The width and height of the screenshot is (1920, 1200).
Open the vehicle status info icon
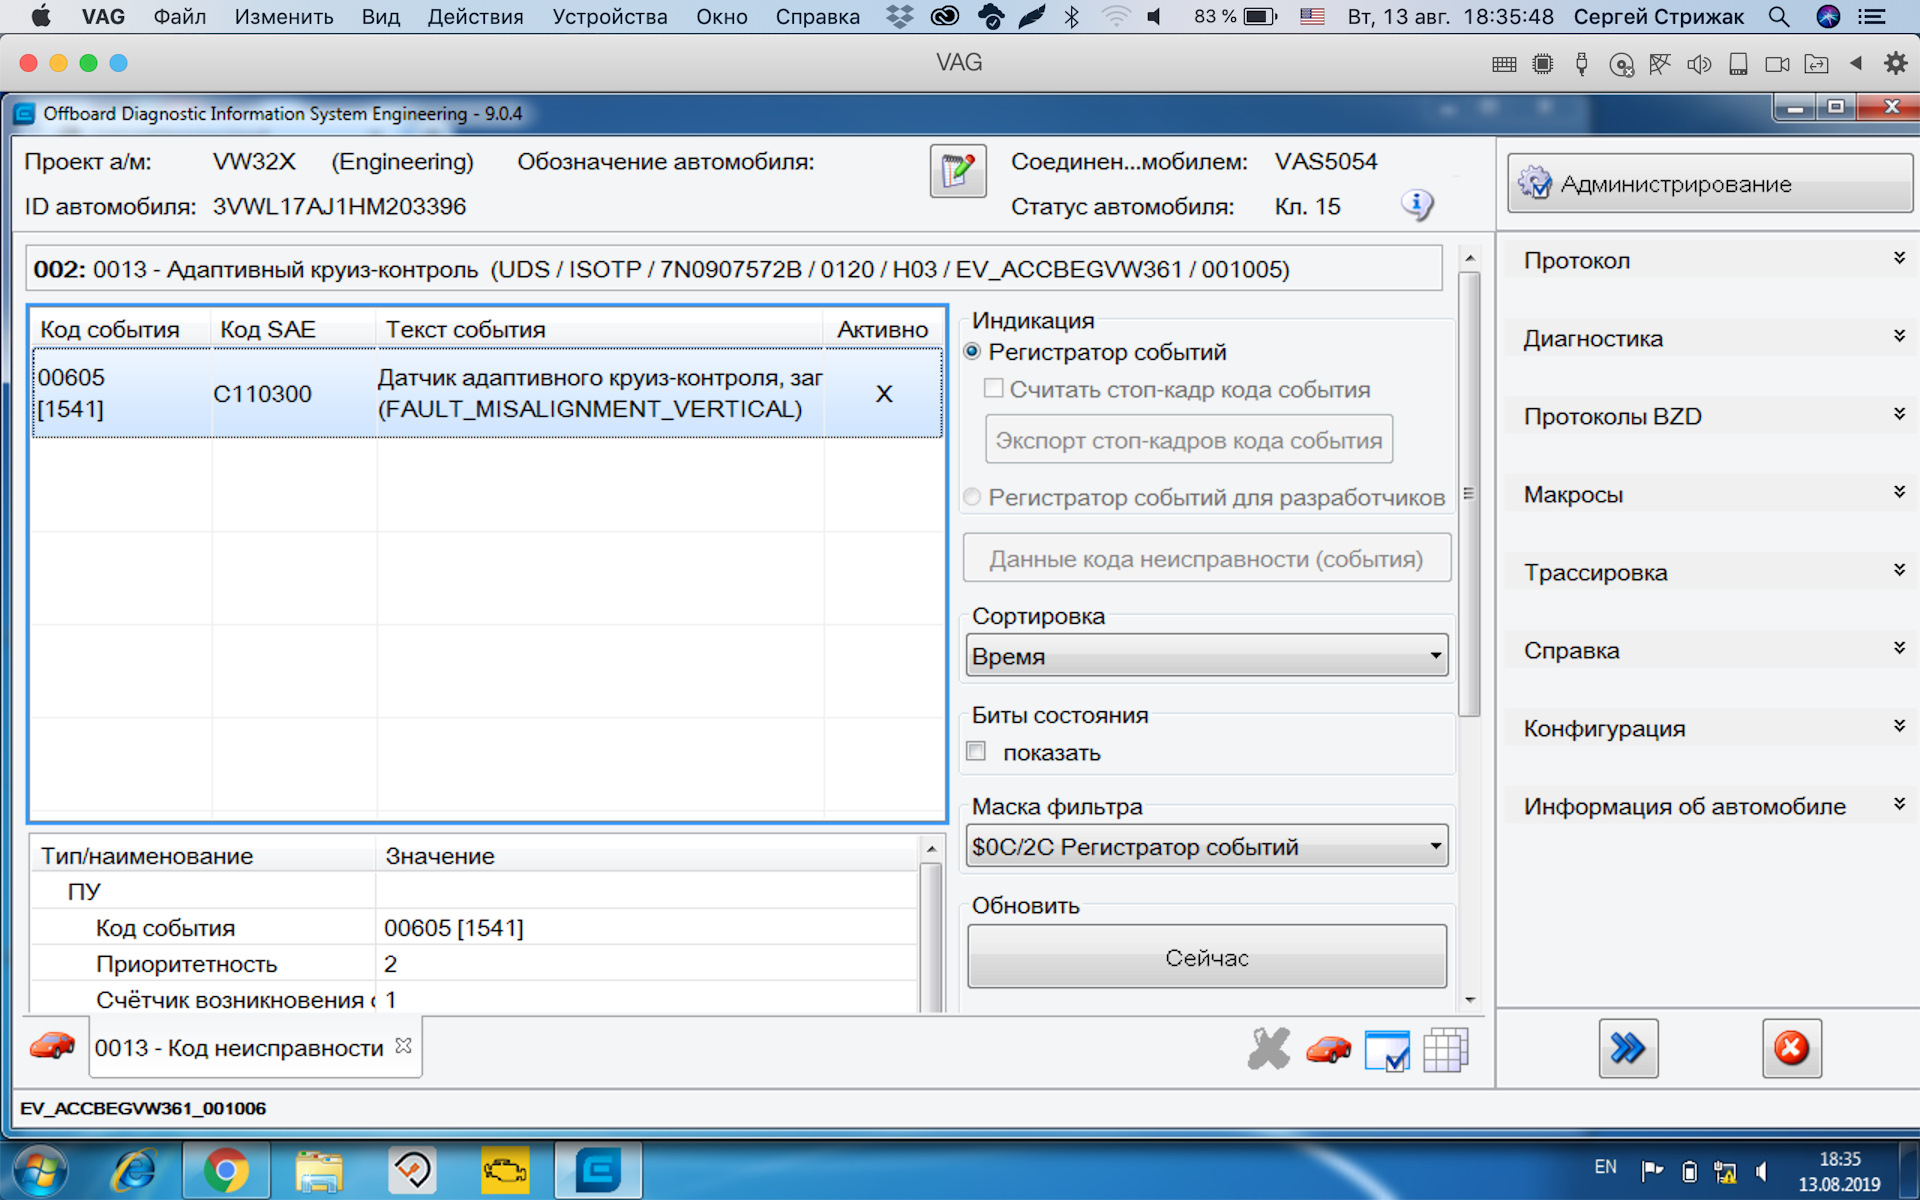click(1416, 205)
